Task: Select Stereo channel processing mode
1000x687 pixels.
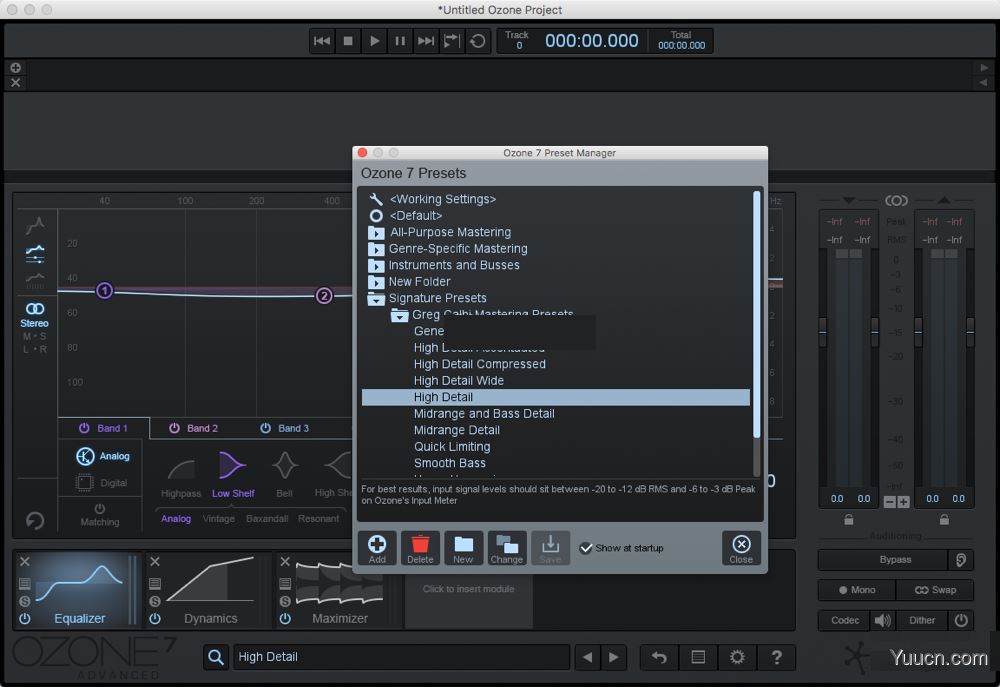Action: [34, 315]
